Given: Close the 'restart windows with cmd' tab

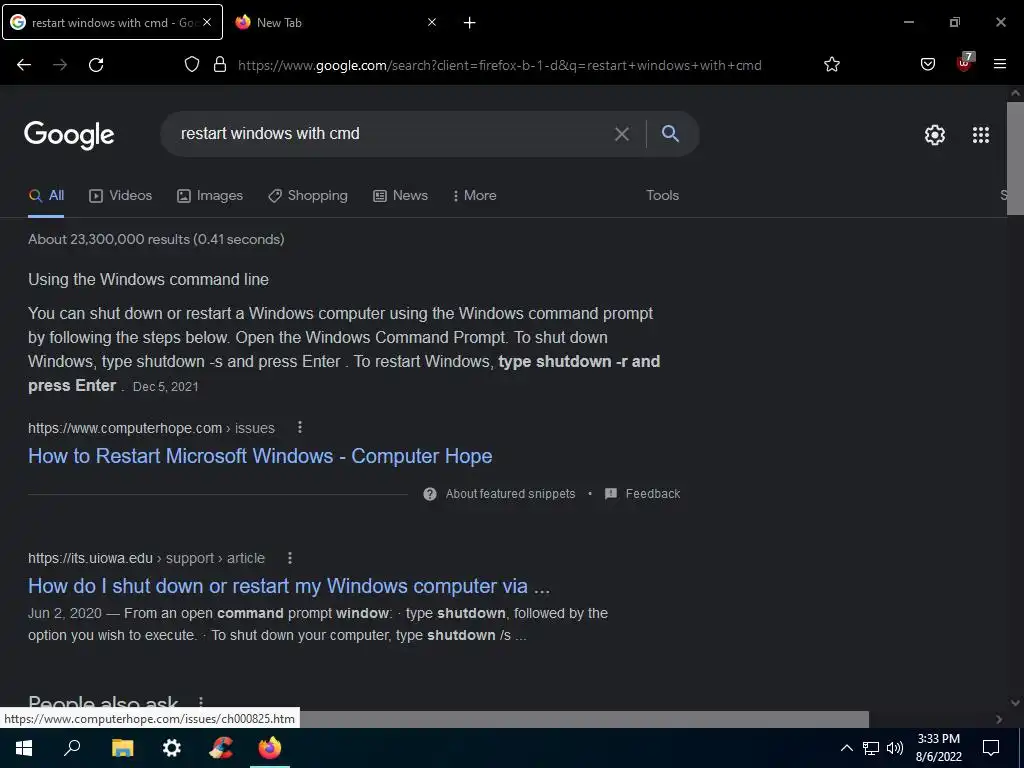Looking at the screenshot, I should (x=207, y=22).
